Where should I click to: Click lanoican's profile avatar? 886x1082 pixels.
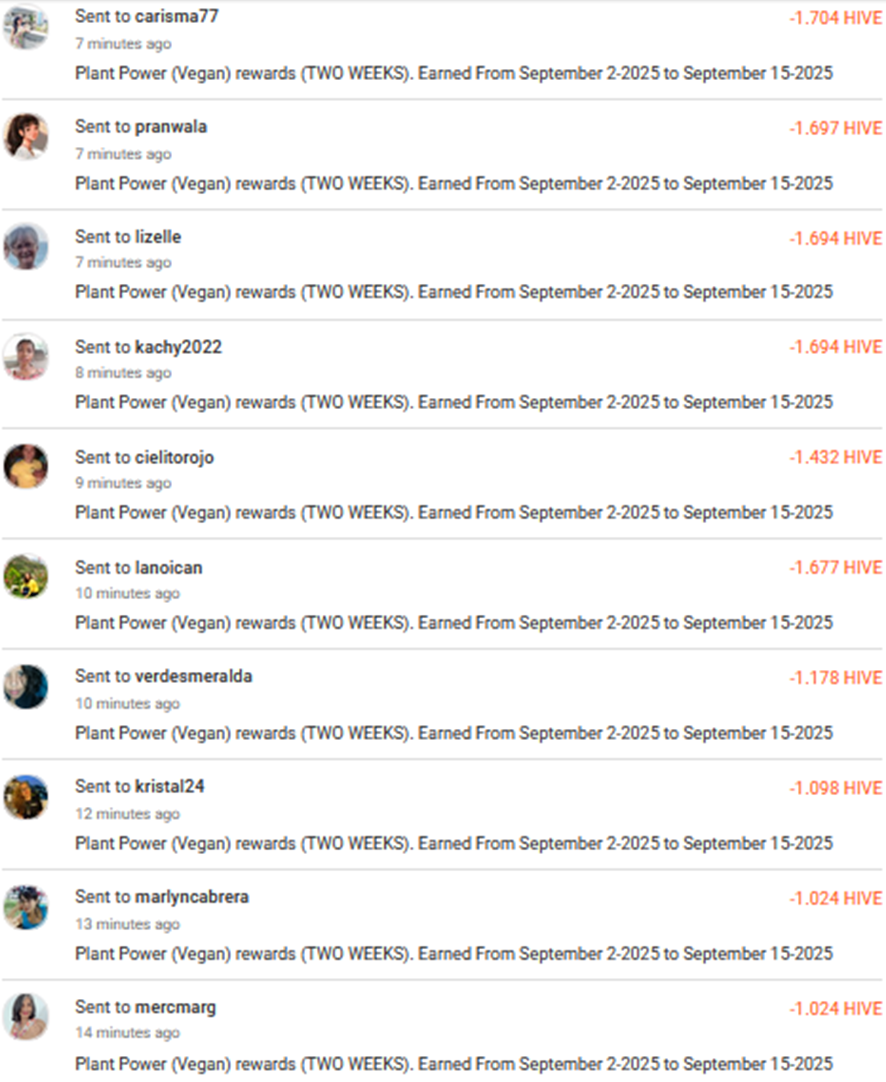(x=26, y=576)
